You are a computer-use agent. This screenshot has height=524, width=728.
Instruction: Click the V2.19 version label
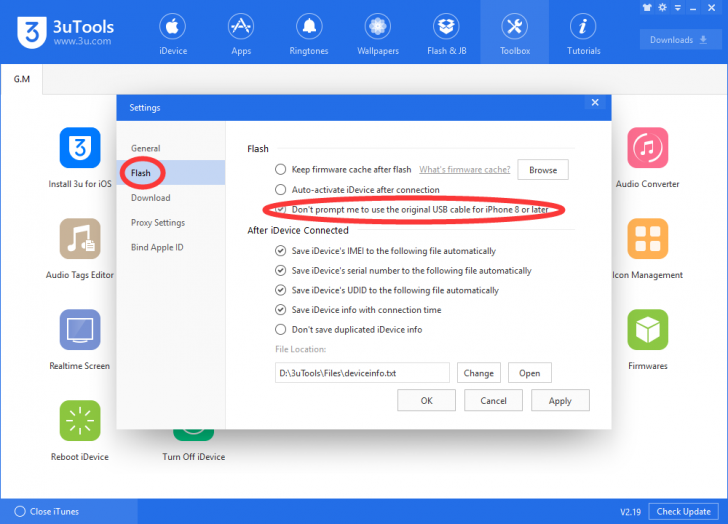[x=630, y=512]
